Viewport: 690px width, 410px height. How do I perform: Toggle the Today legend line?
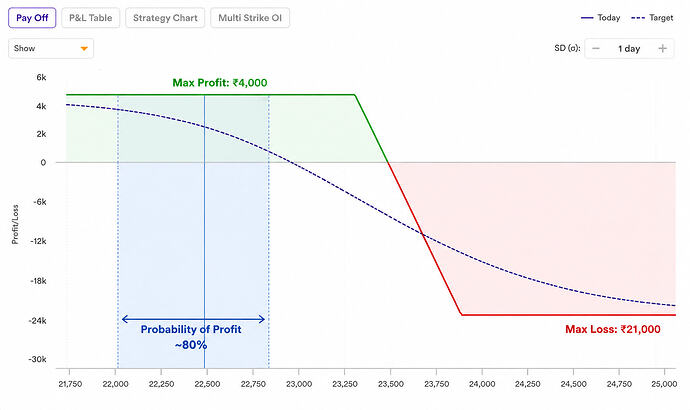(600, 18)
